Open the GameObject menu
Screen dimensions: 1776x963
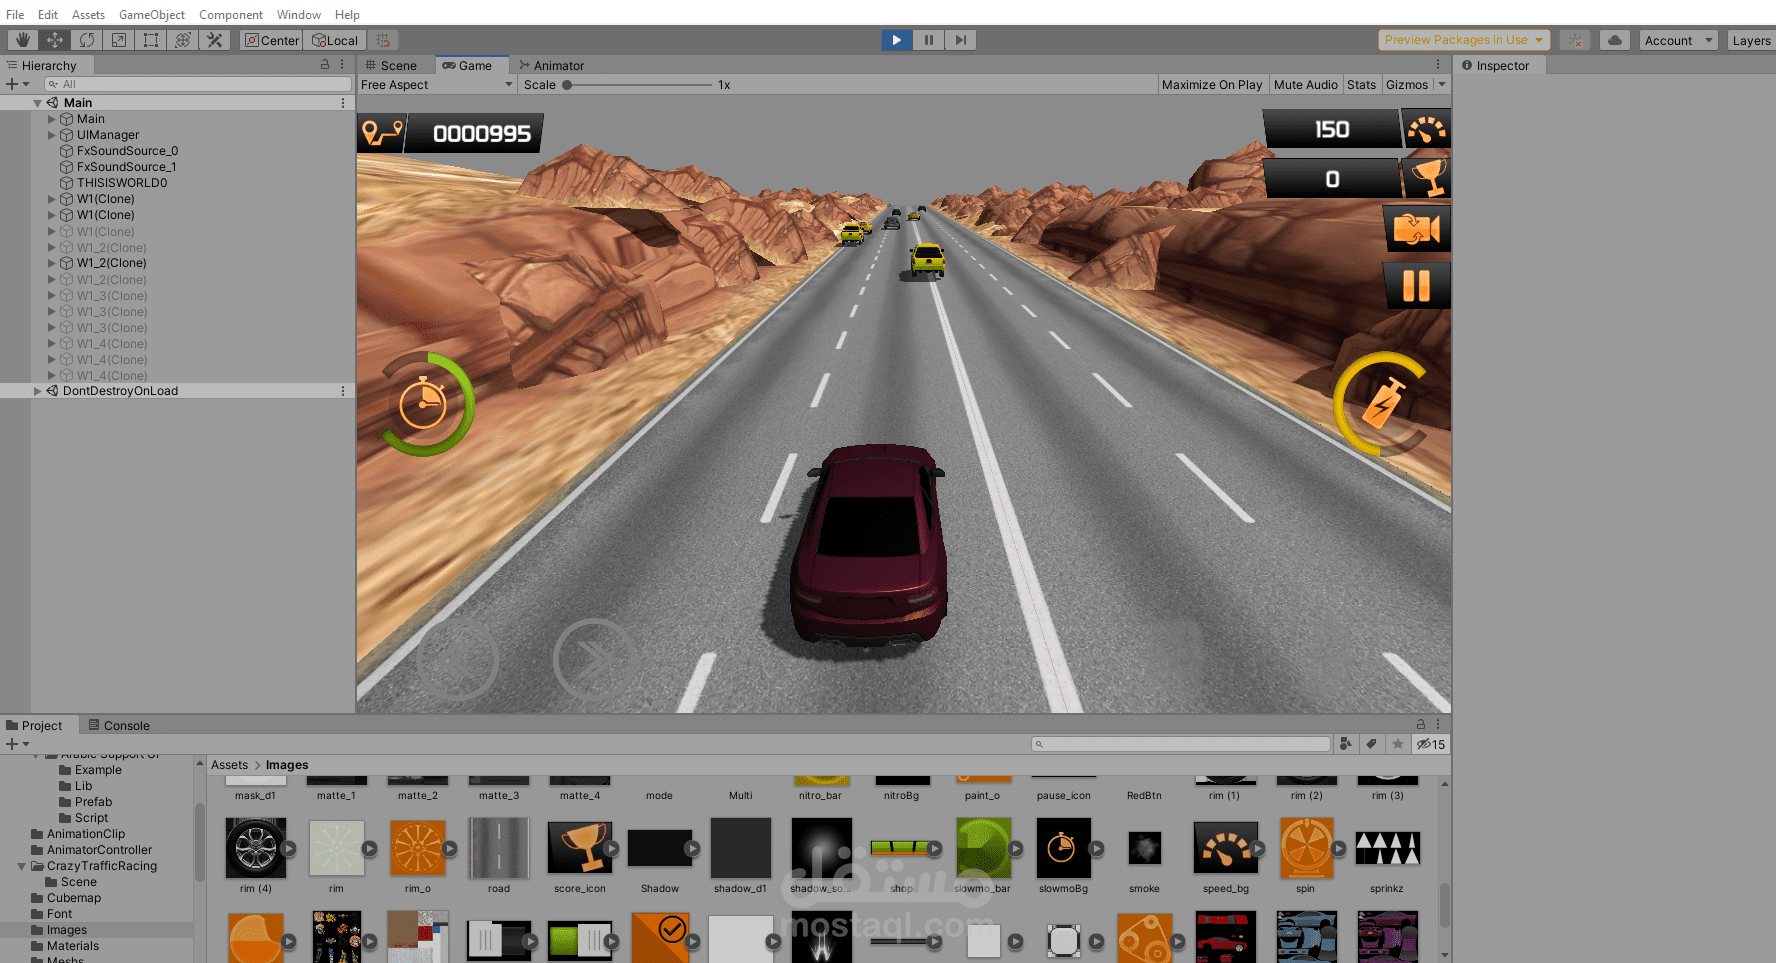tap(152, 14)
